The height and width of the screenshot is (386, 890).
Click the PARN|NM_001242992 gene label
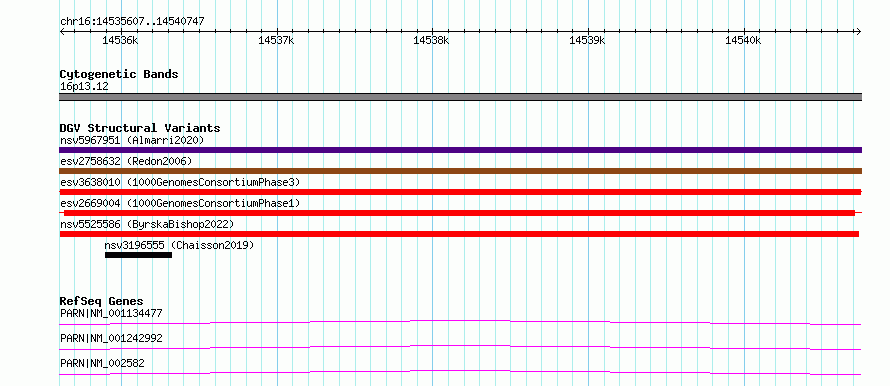point(111,338)
